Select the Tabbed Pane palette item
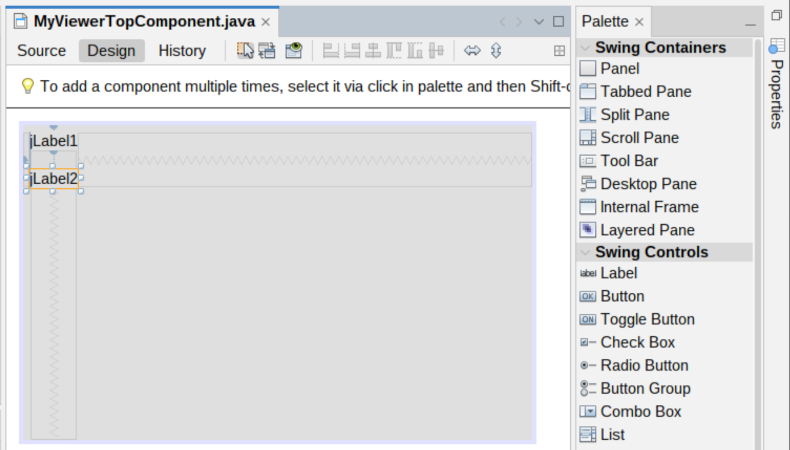Screen dimensions: 790x450 tap(645, 92)
